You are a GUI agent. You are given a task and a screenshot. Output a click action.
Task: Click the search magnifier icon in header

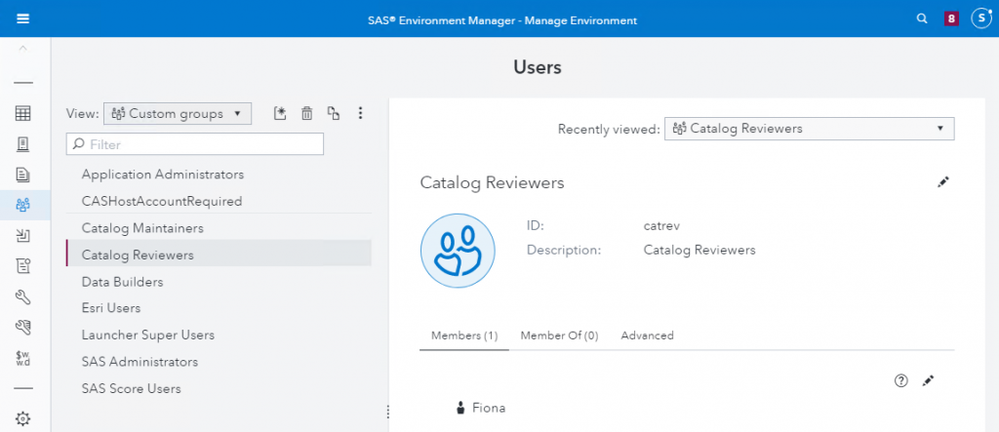(922, 19)
